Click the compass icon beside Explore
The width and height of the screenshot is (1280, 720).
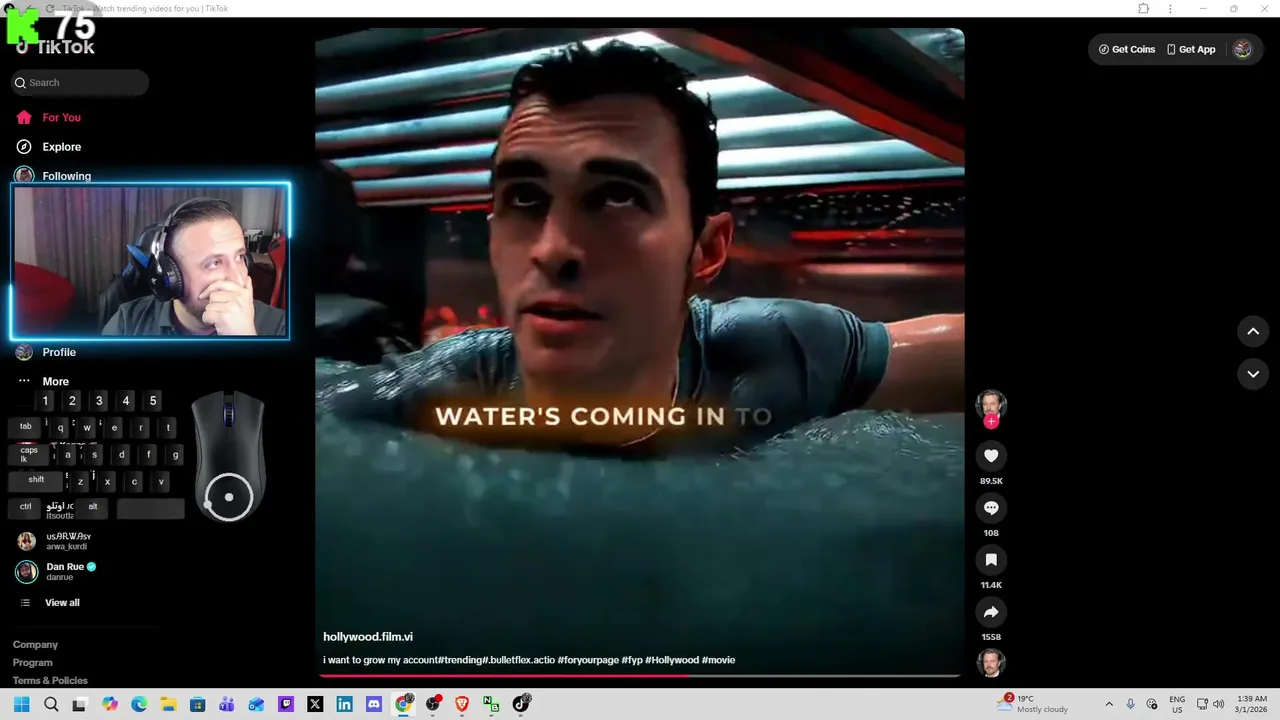tap(24, 147)
